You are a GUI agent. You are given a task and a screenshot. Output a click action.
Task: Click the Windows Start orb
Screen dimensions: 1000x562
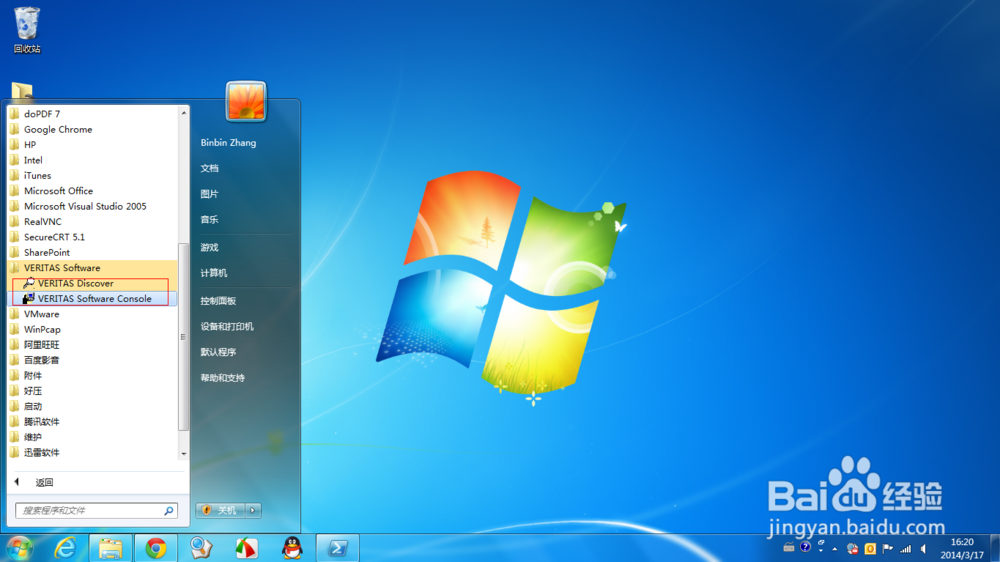click(18, 548)
